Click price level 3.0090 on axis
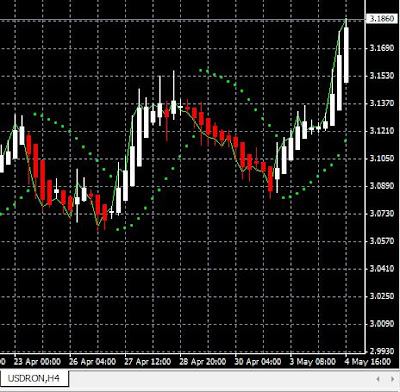The height and width of the screenshot is (392, 400). point(382,324)
